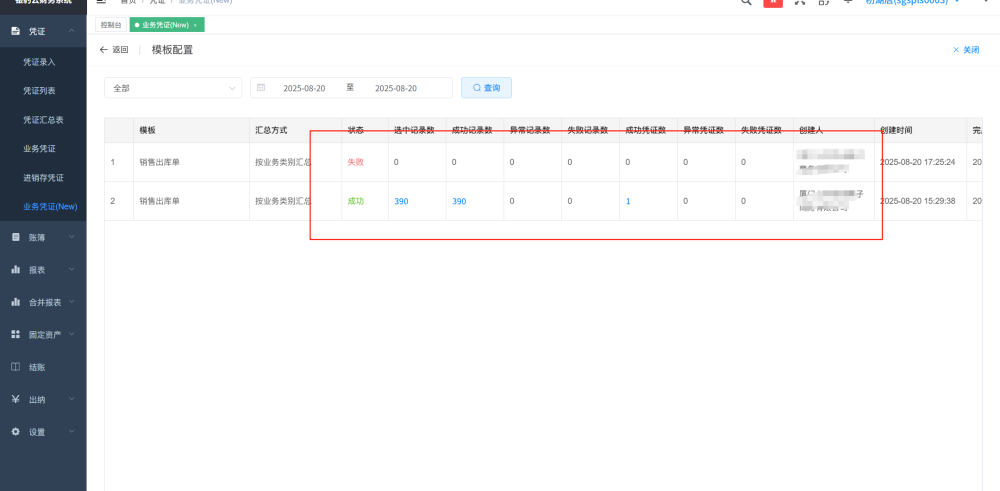The height and width of the screenshot is (491, 1000).
Task: Click the 合并报表 chart icon in sidebar
Action: click(x=16, y=302)
